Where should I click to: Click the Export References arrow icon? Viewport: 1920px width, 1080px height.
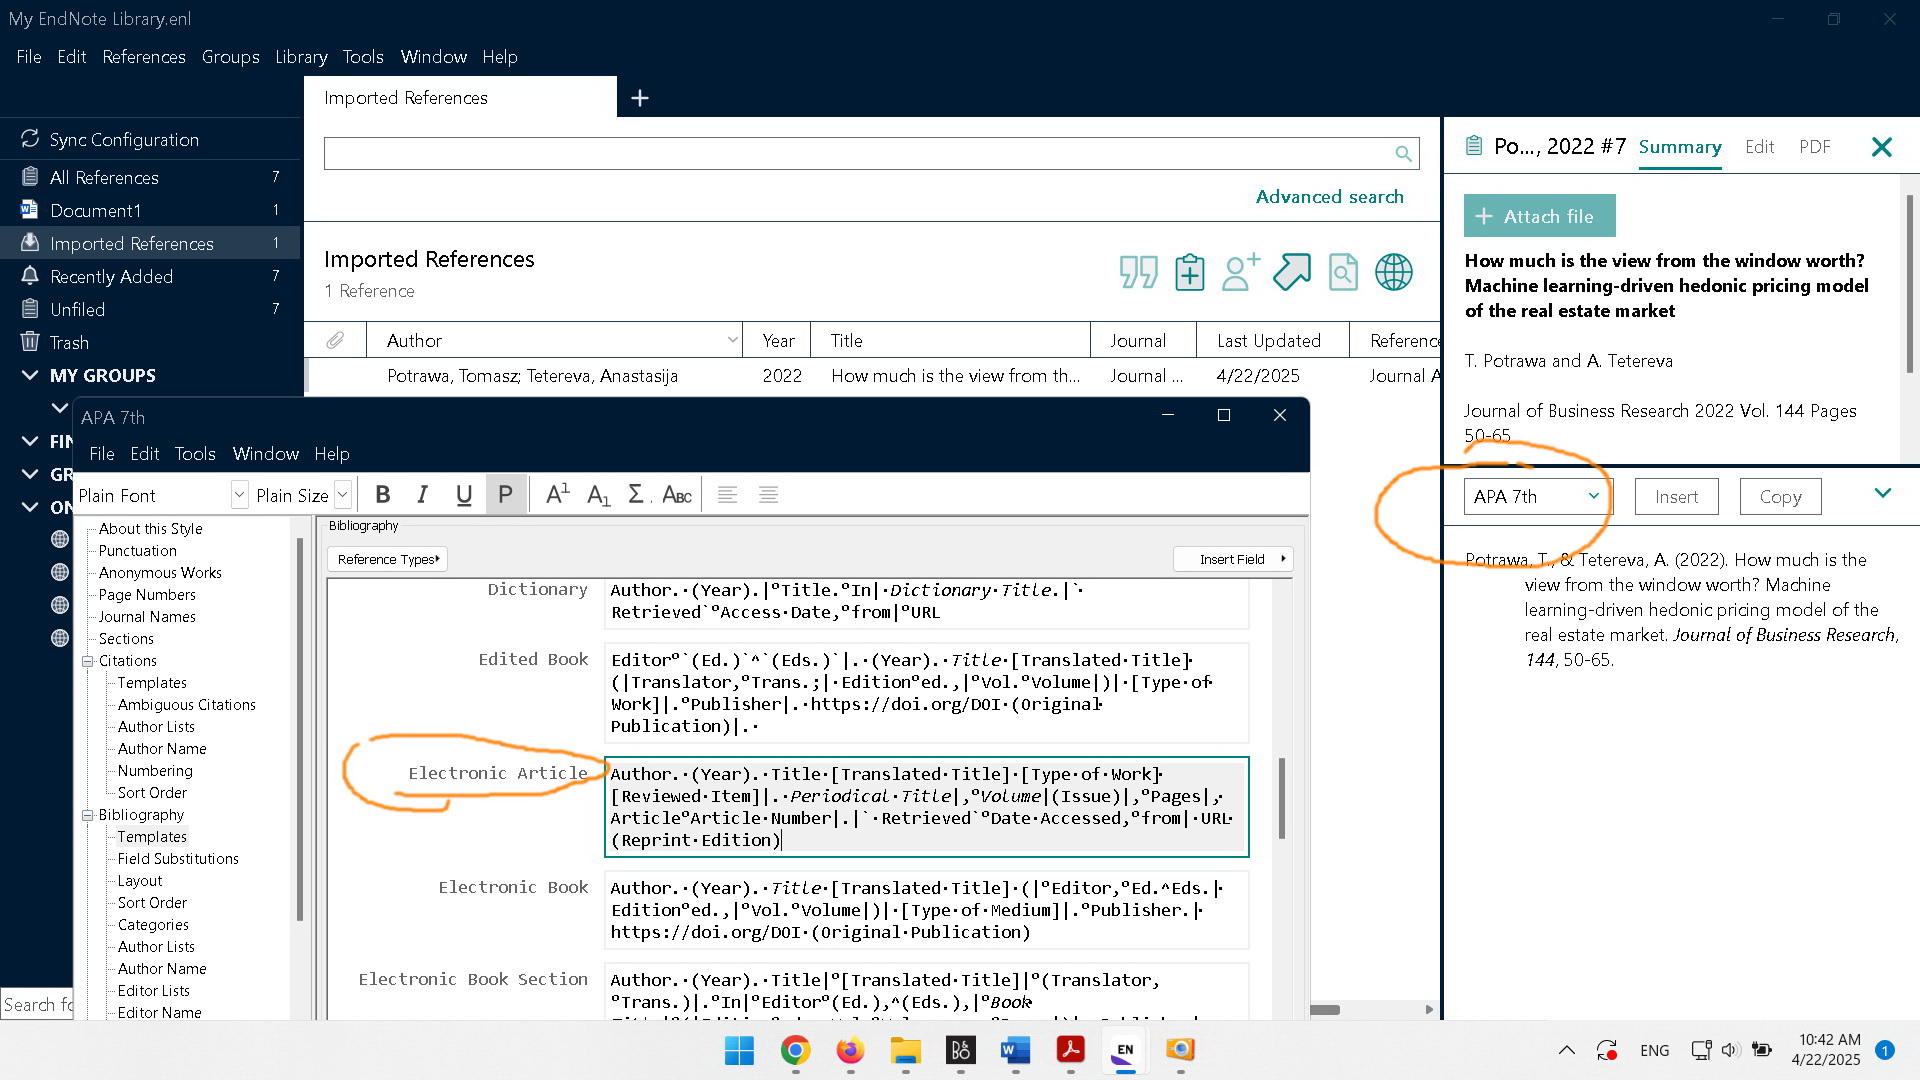pyautogui.click(x=1291, y=272)
